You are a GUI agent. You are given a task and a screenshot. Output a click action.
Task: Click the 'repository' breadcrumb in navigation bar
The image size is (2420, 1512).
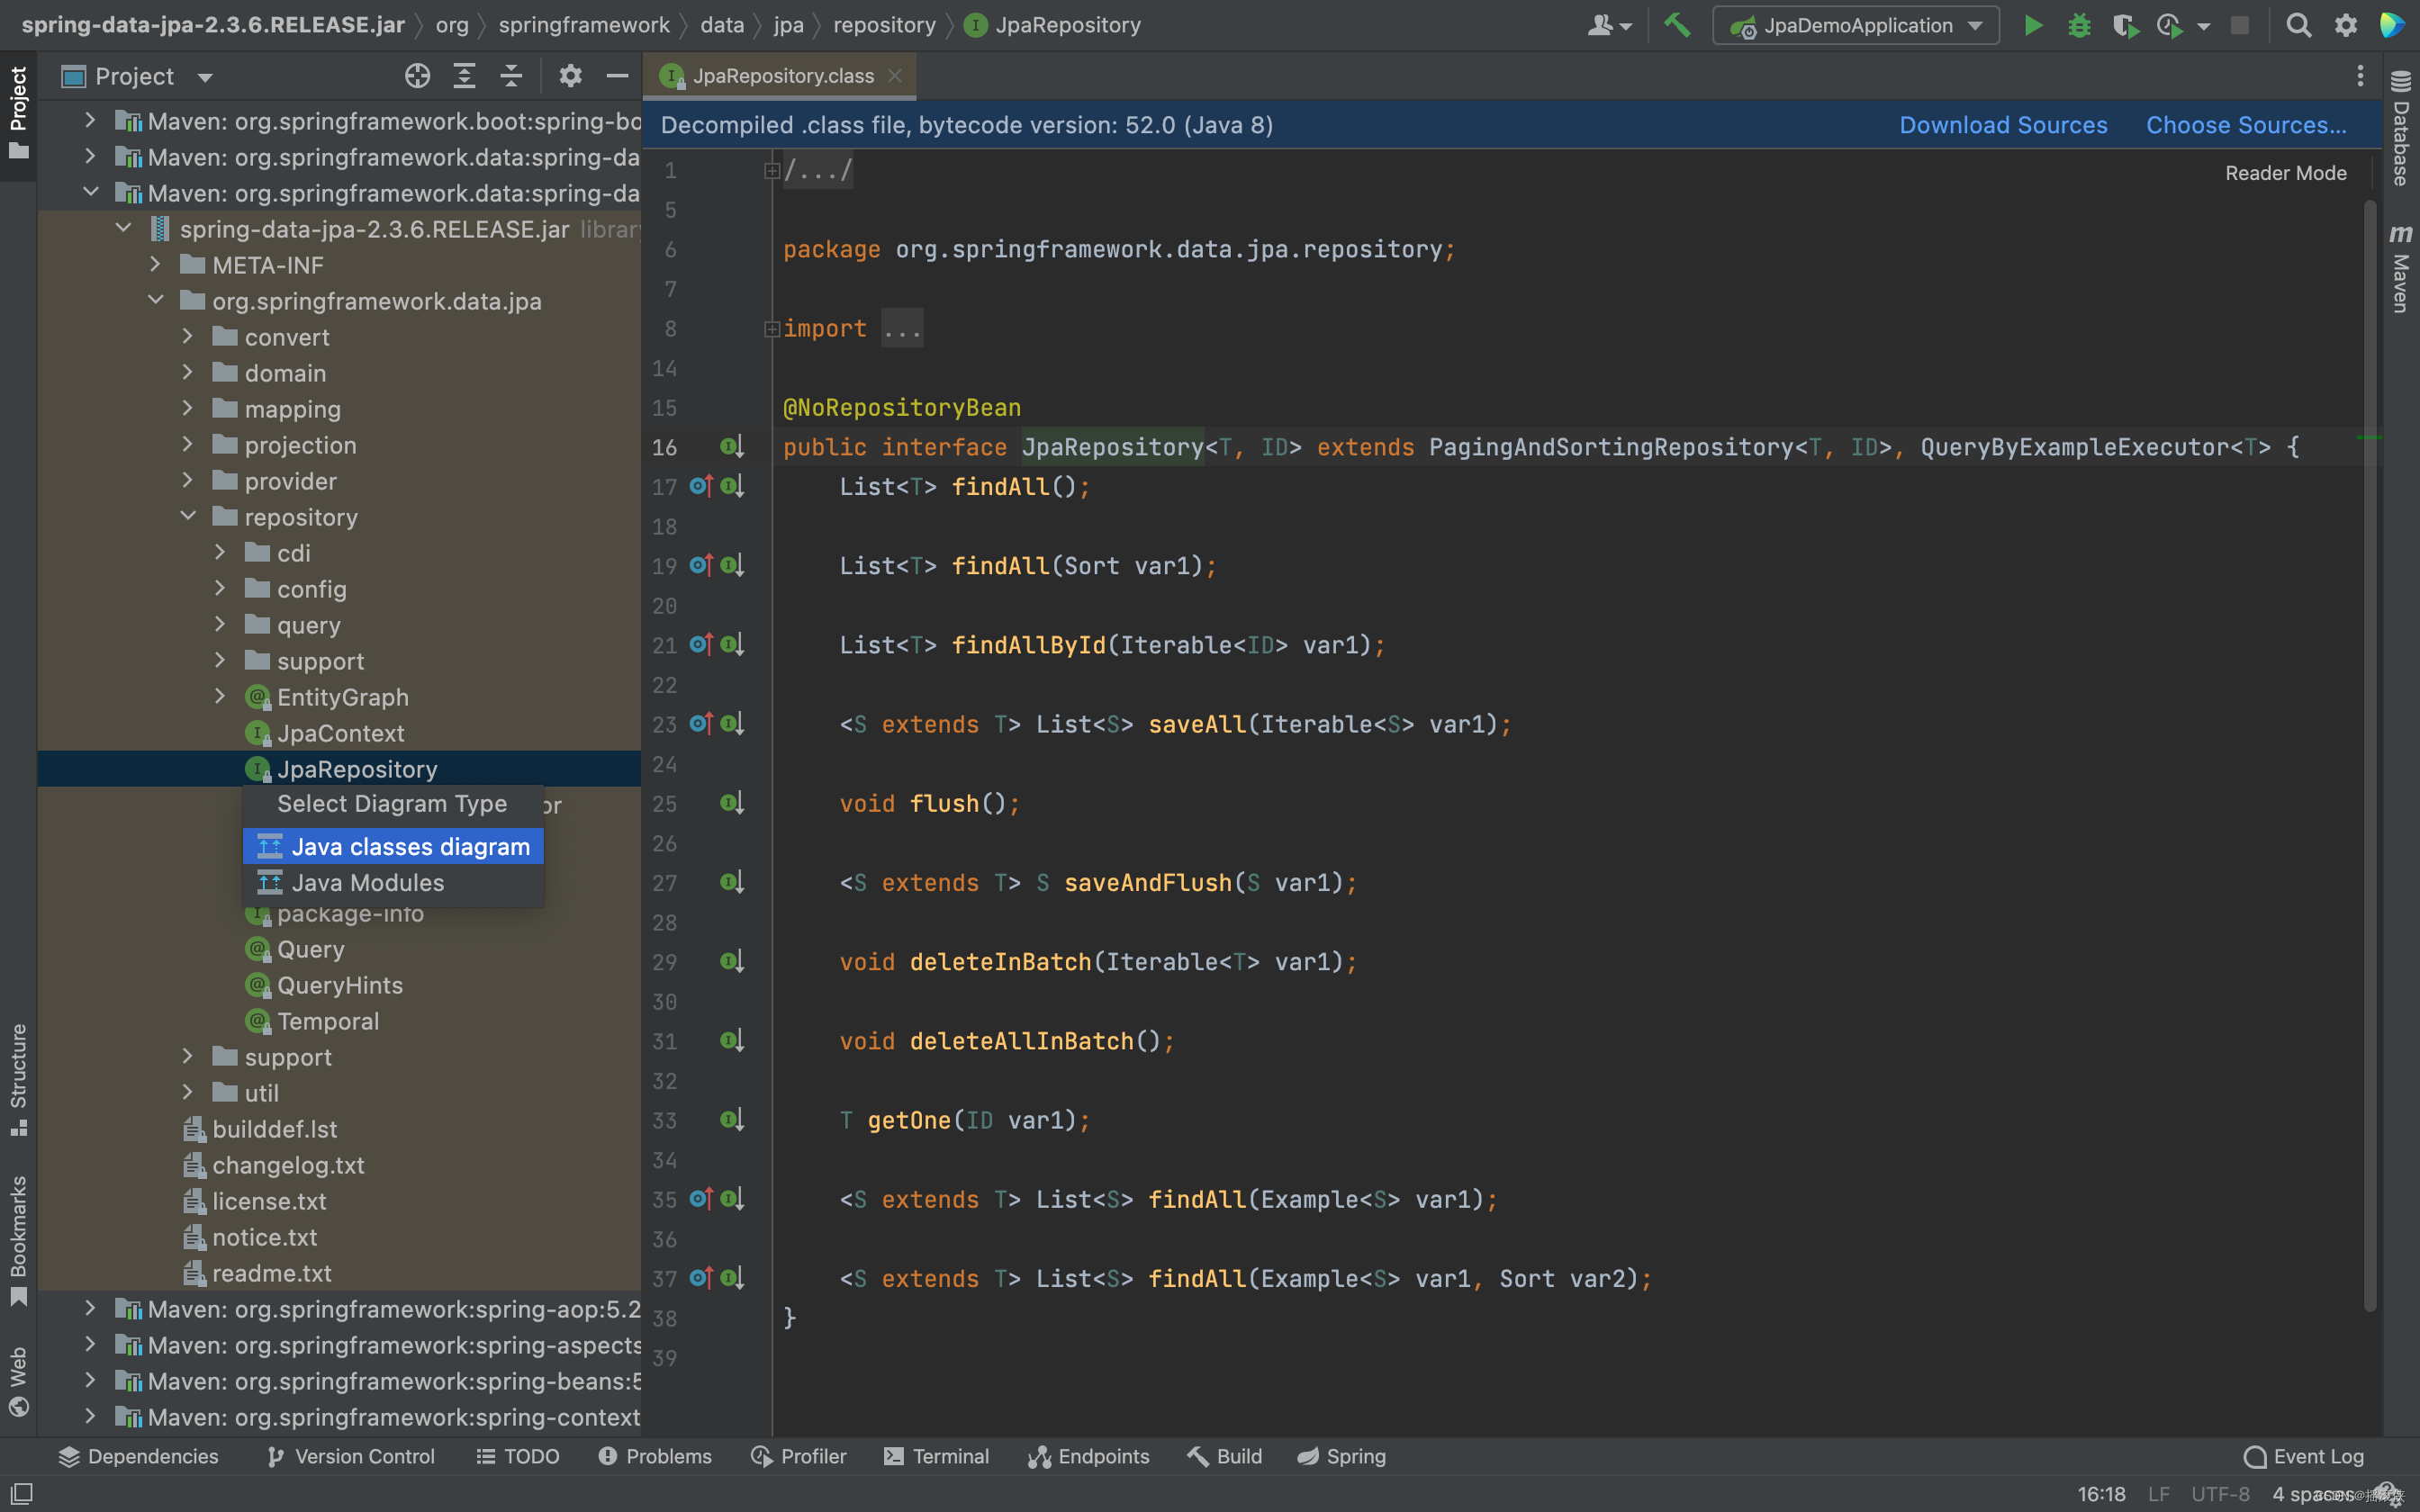coord(884,25)
